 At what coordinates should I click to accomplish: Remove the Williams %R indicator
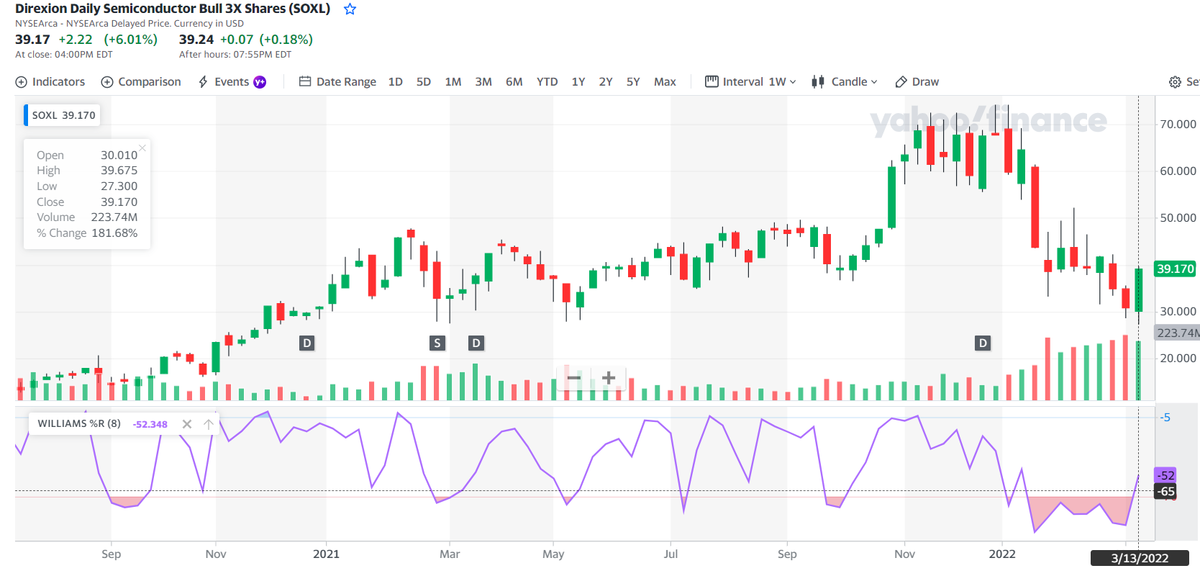click(x=187, y=424)
